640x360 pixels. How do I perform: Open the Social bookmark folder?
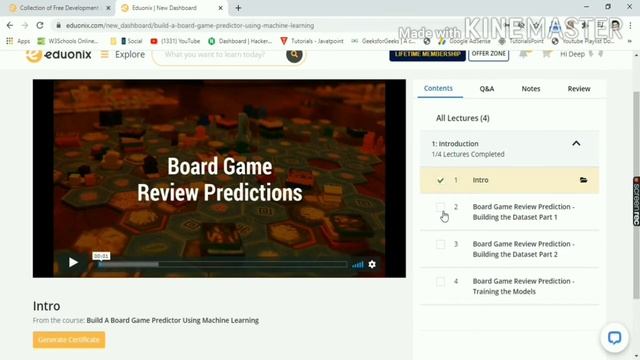tap(131, 41)
